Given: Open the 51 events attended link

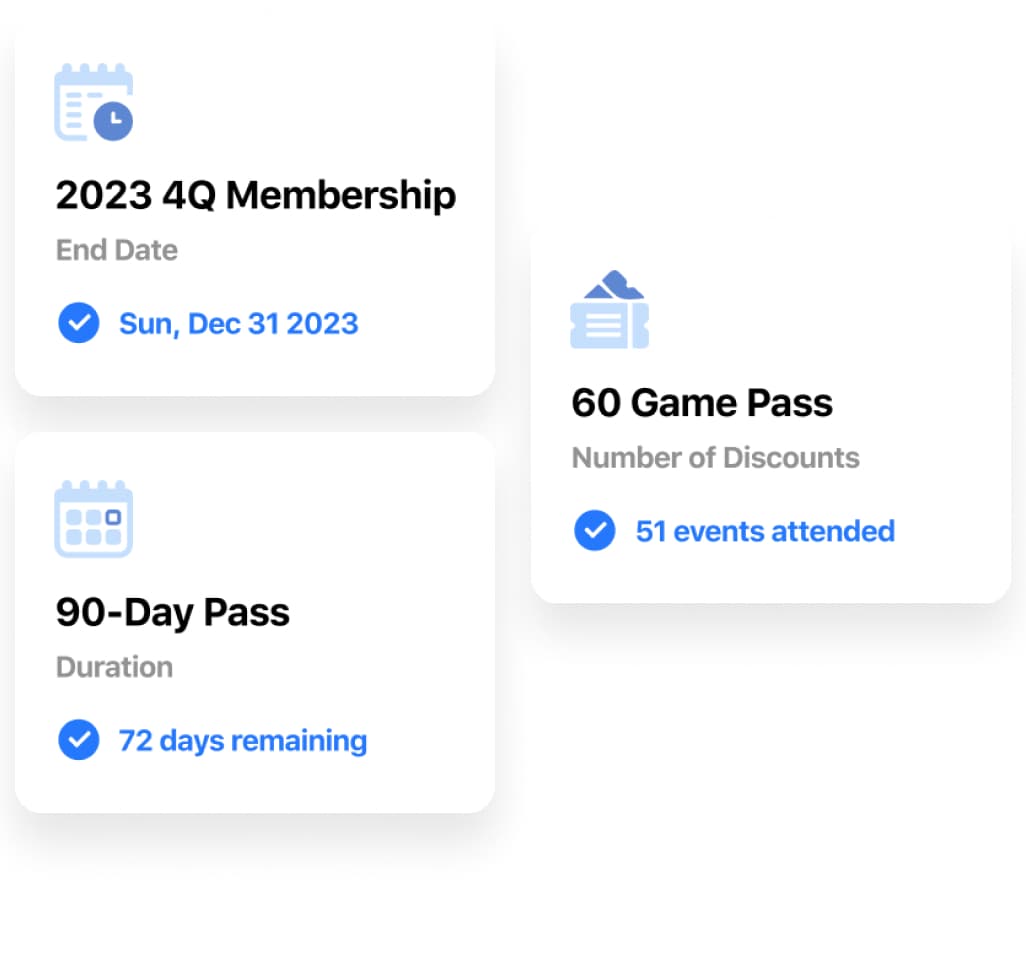Looking at the screenshot, I should (765, 531).
